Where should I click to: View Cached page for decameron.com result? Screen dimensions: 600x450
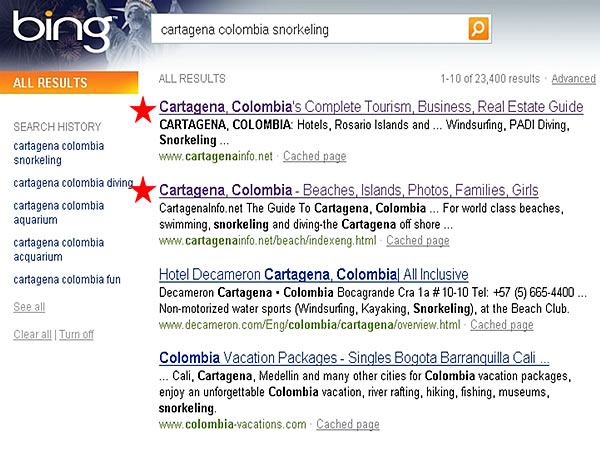click(501, 325)
